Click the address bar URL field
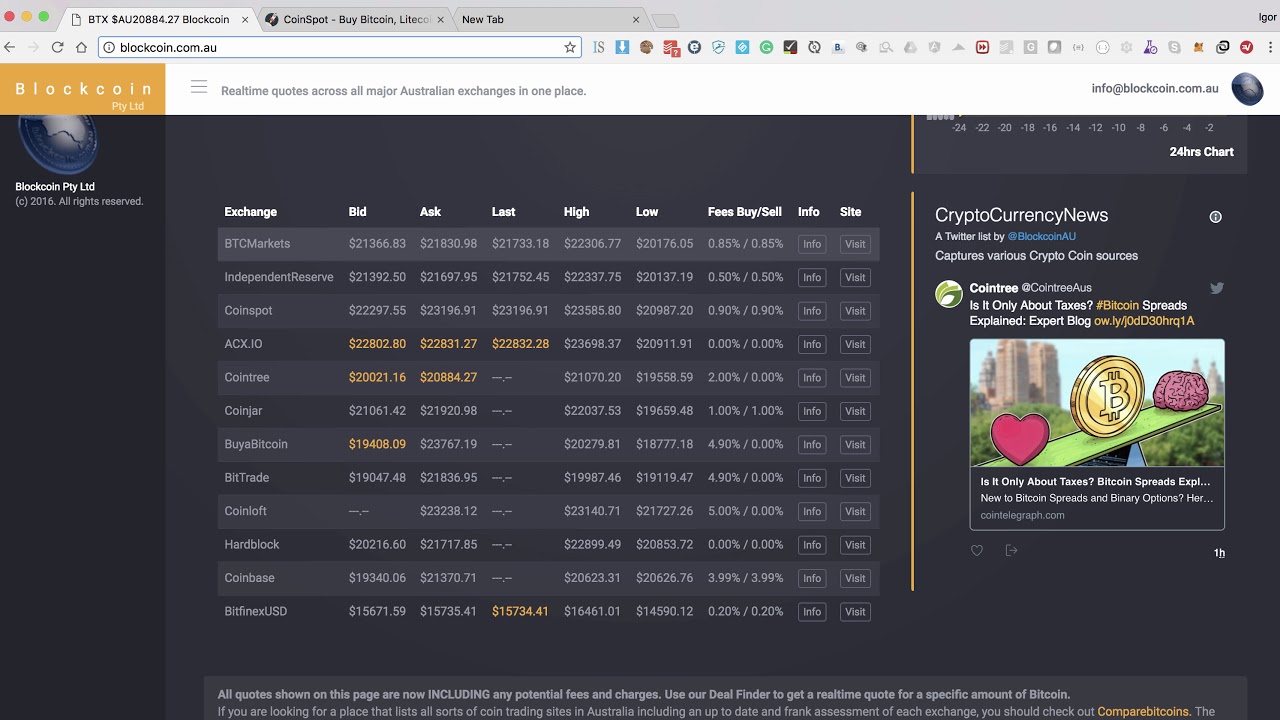 click(340, 47)
